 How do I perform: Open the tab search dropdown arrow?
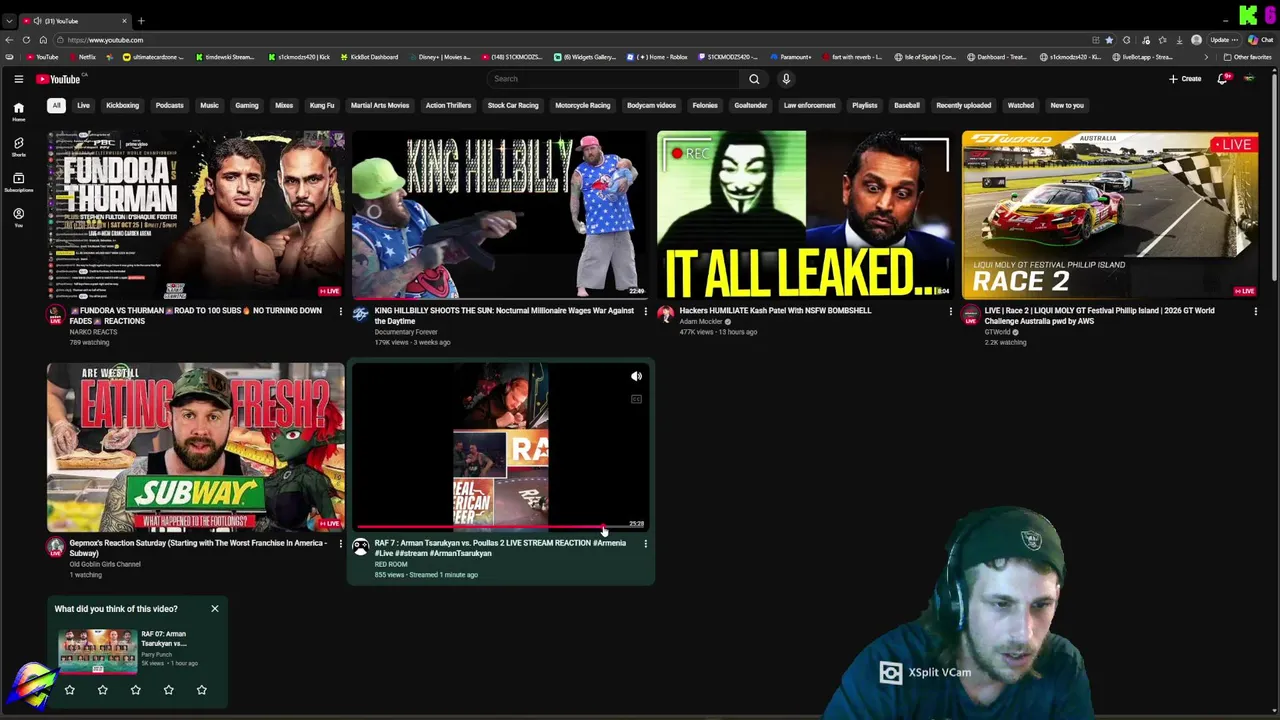(x=9, y=21)
